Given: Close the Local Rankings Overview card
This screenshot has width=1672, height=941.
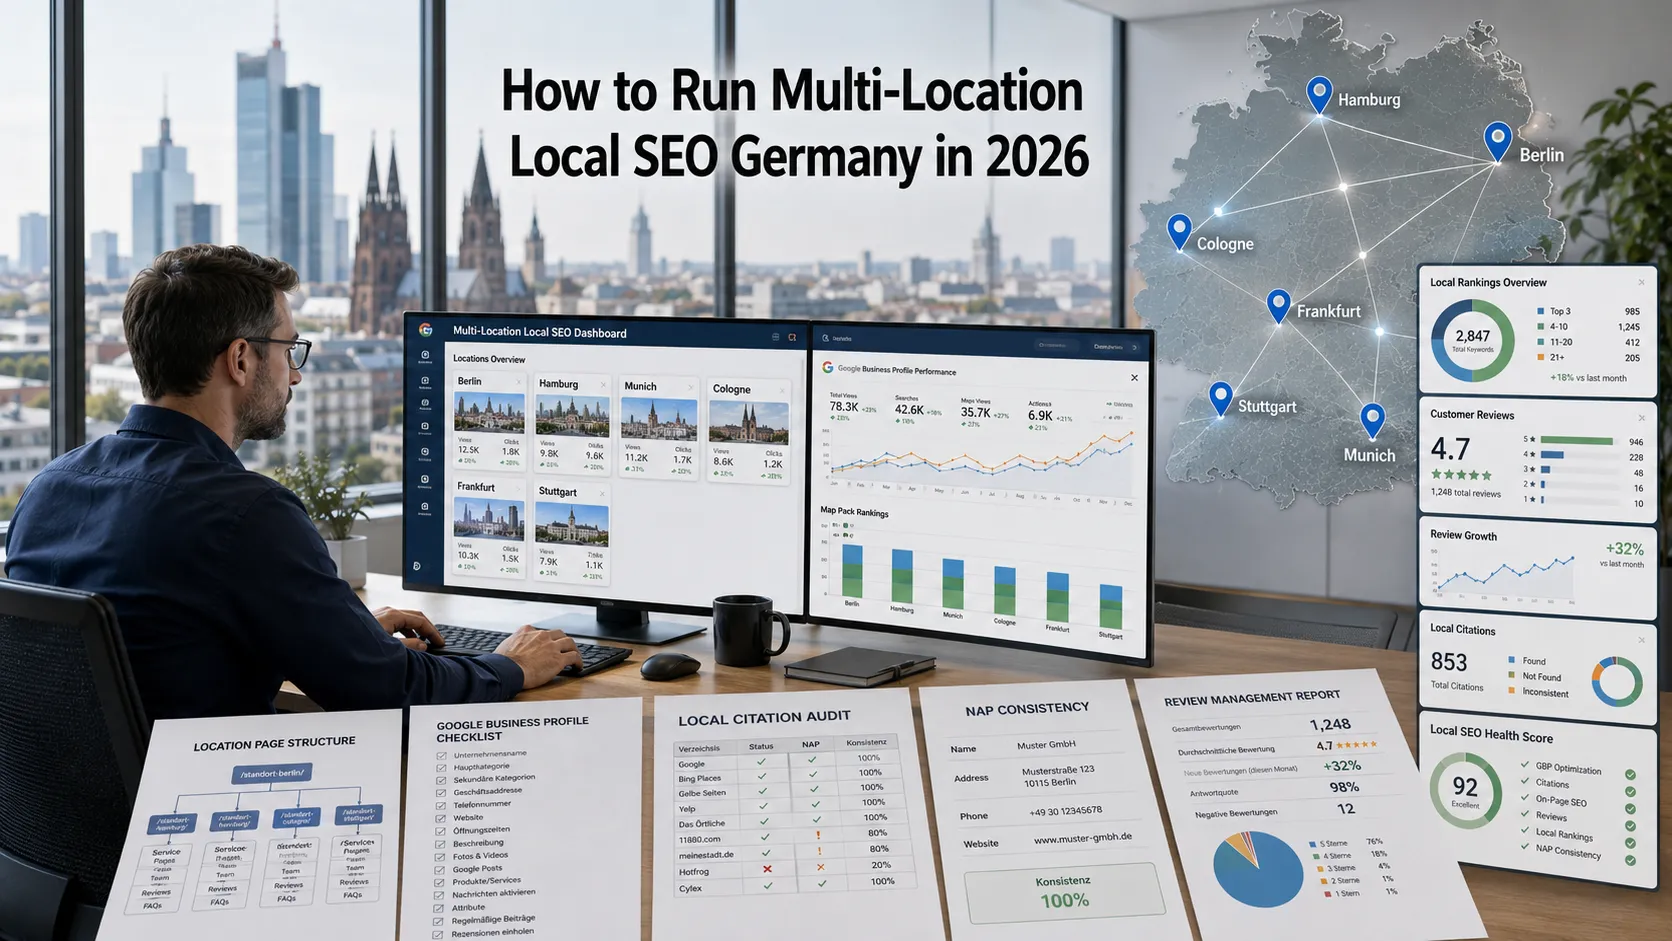Looking at the screenshot, I should [1641, 282].
